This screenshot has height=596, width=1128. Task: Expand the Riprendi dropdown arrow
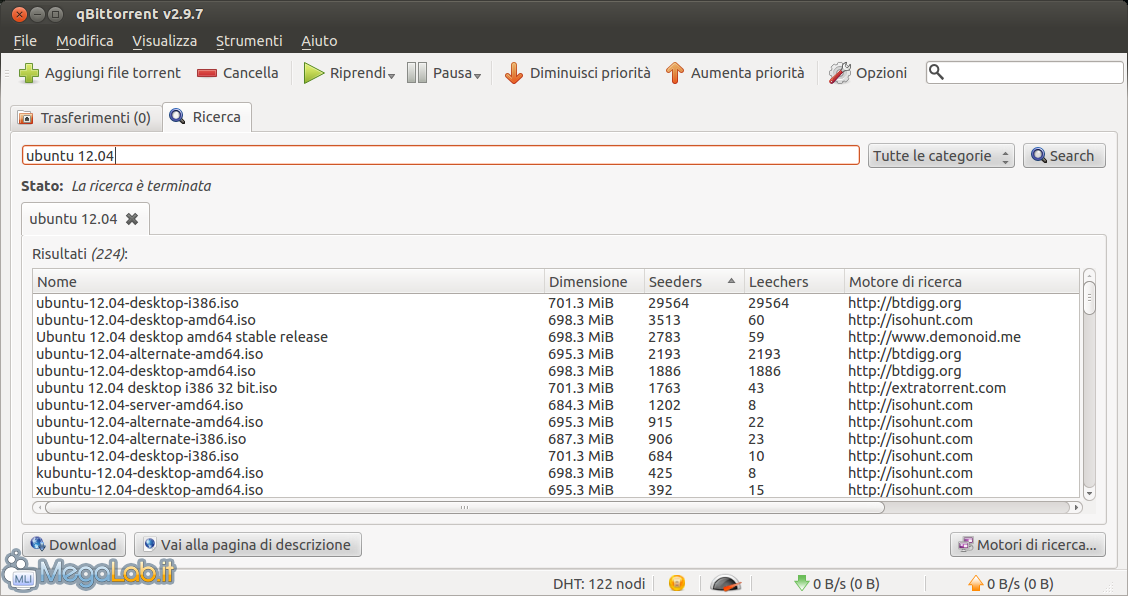tap(391, 76)
